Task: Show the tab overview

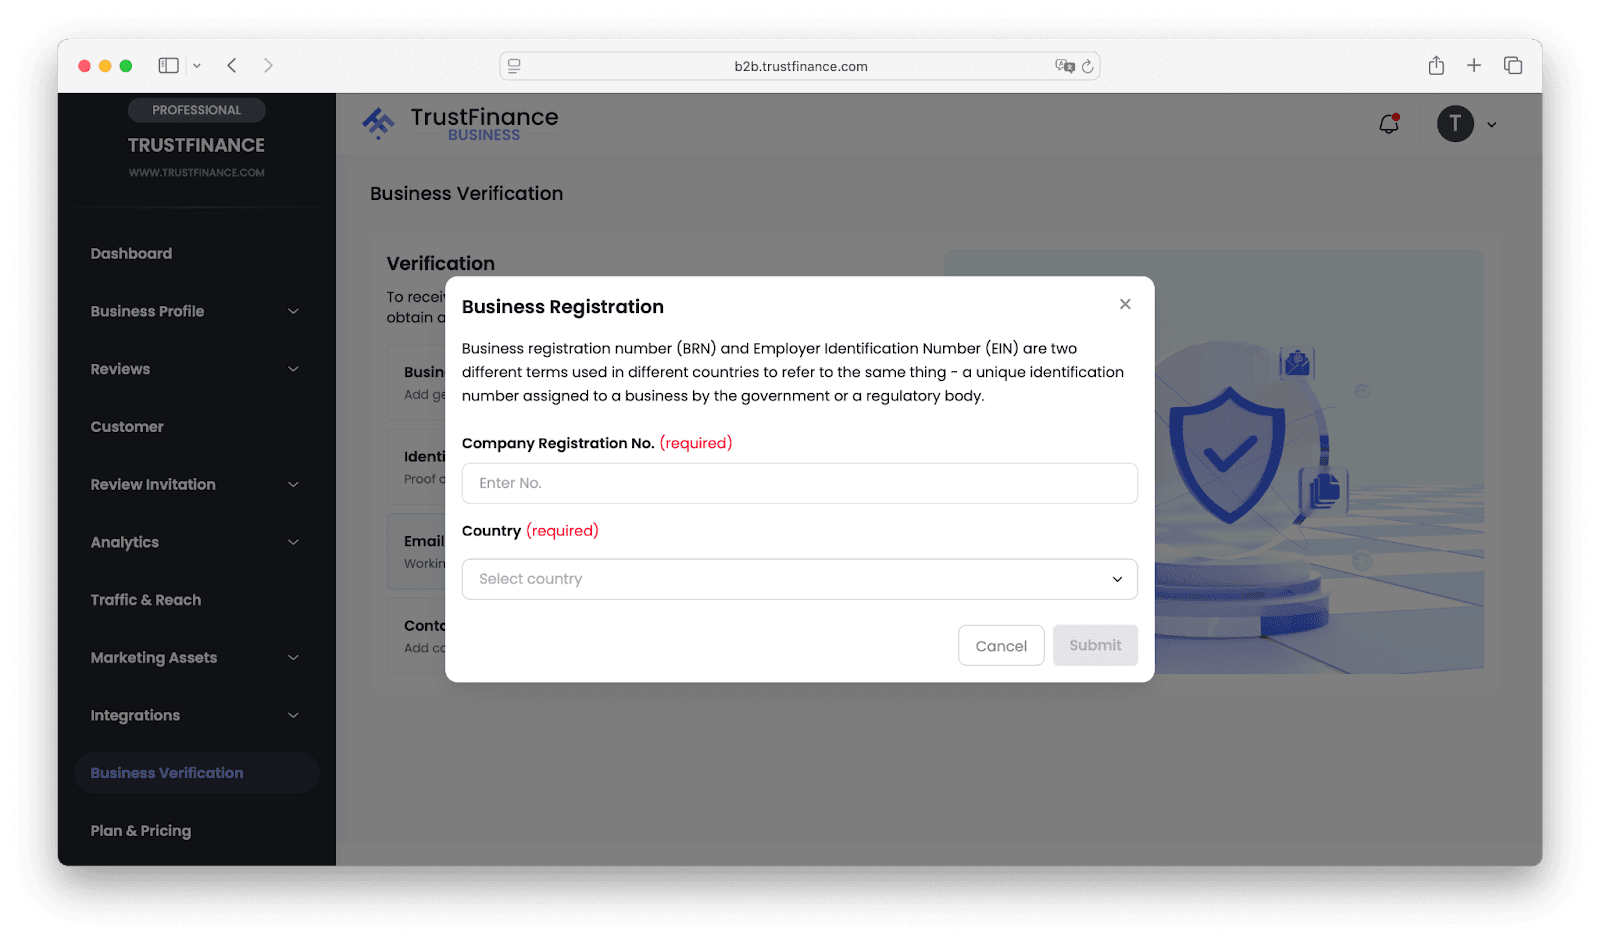Action: (x=1513, y=66)
